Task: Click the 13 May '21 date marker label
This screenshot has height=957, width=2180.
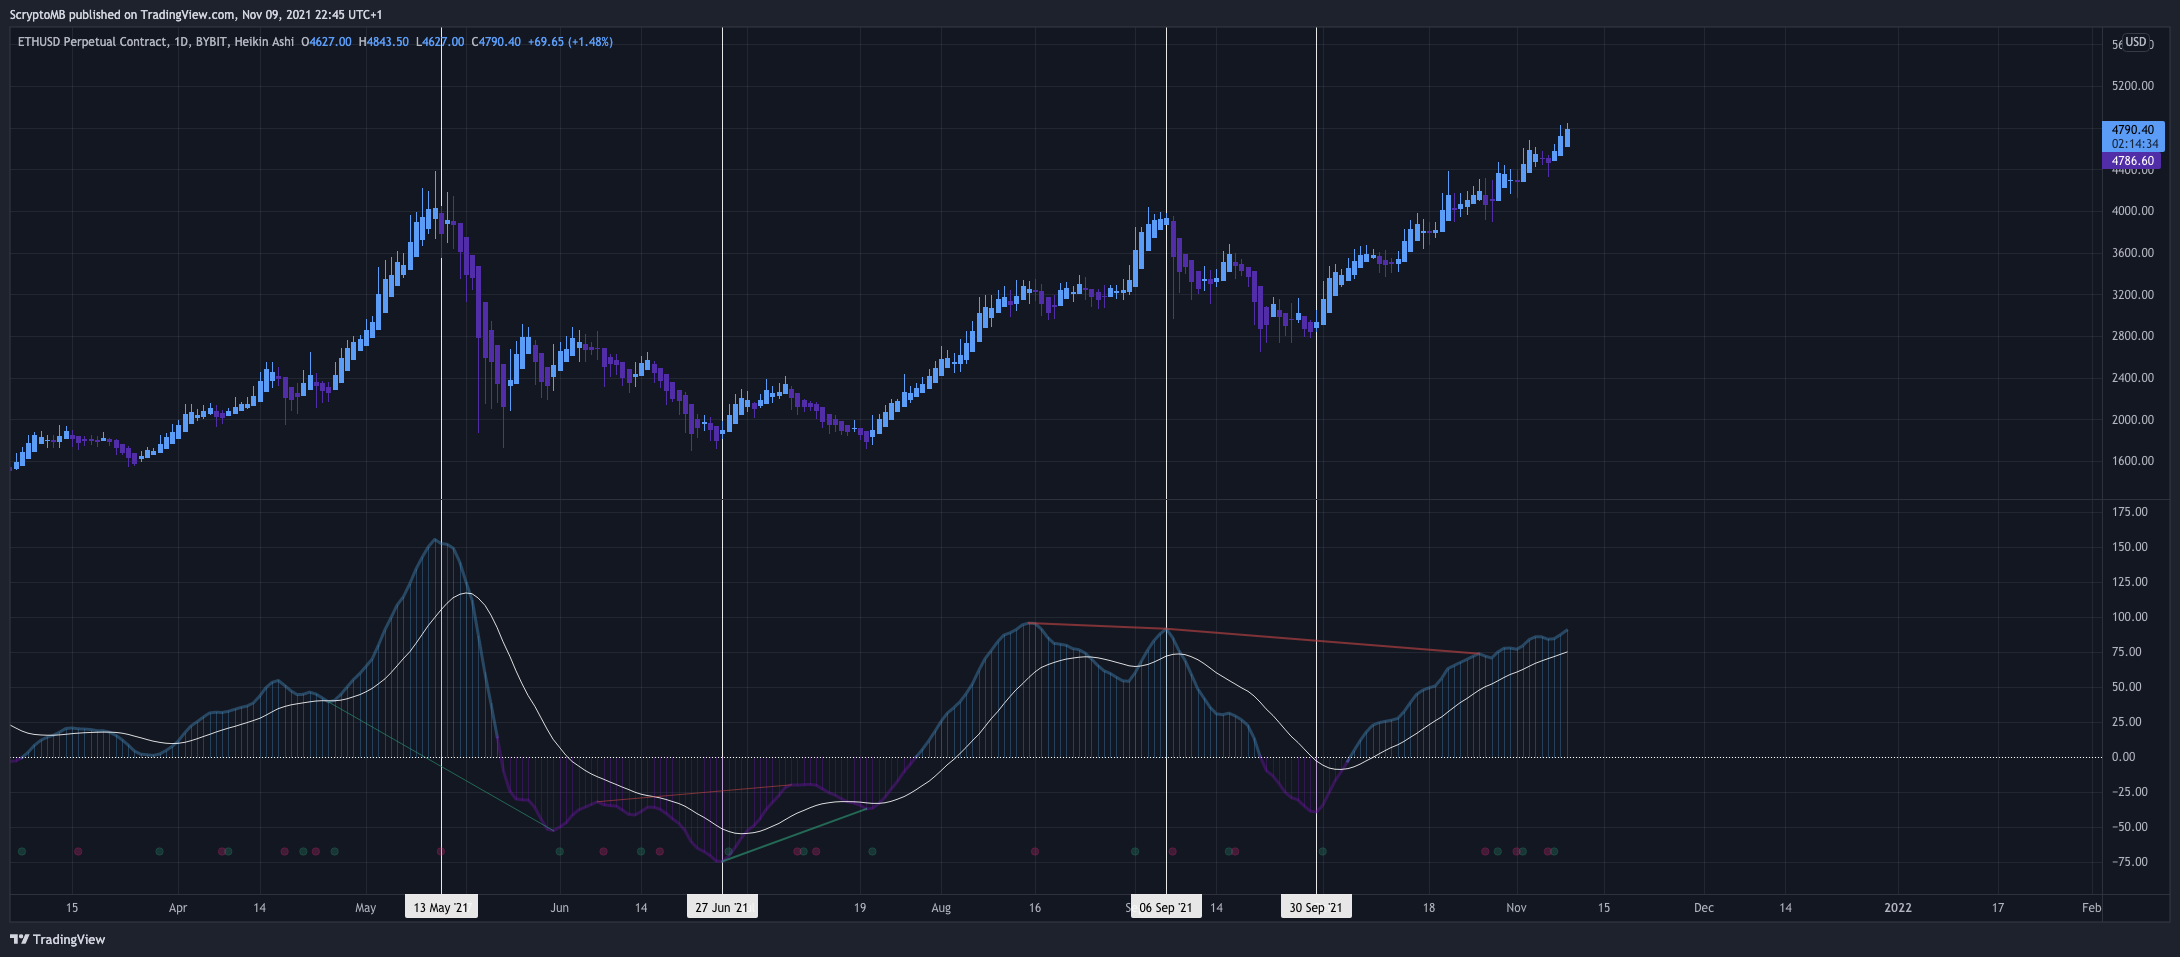Action: [x=440, y=907]
